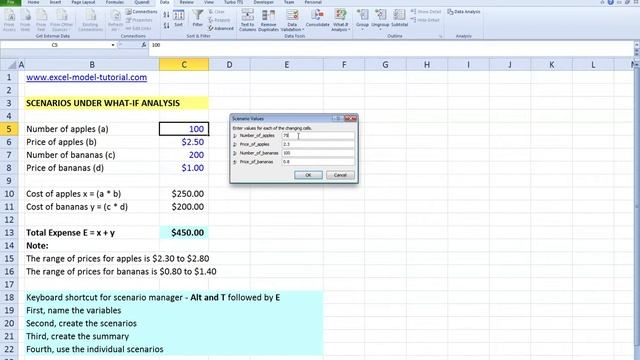Open the What-If Analysis dropdown

coord(340,20)
